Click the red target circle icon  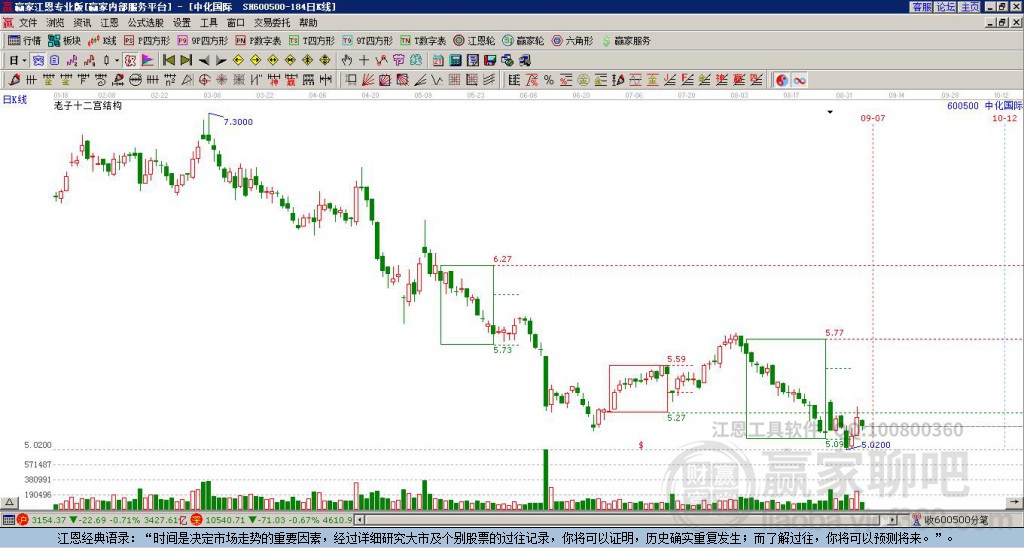204,80
